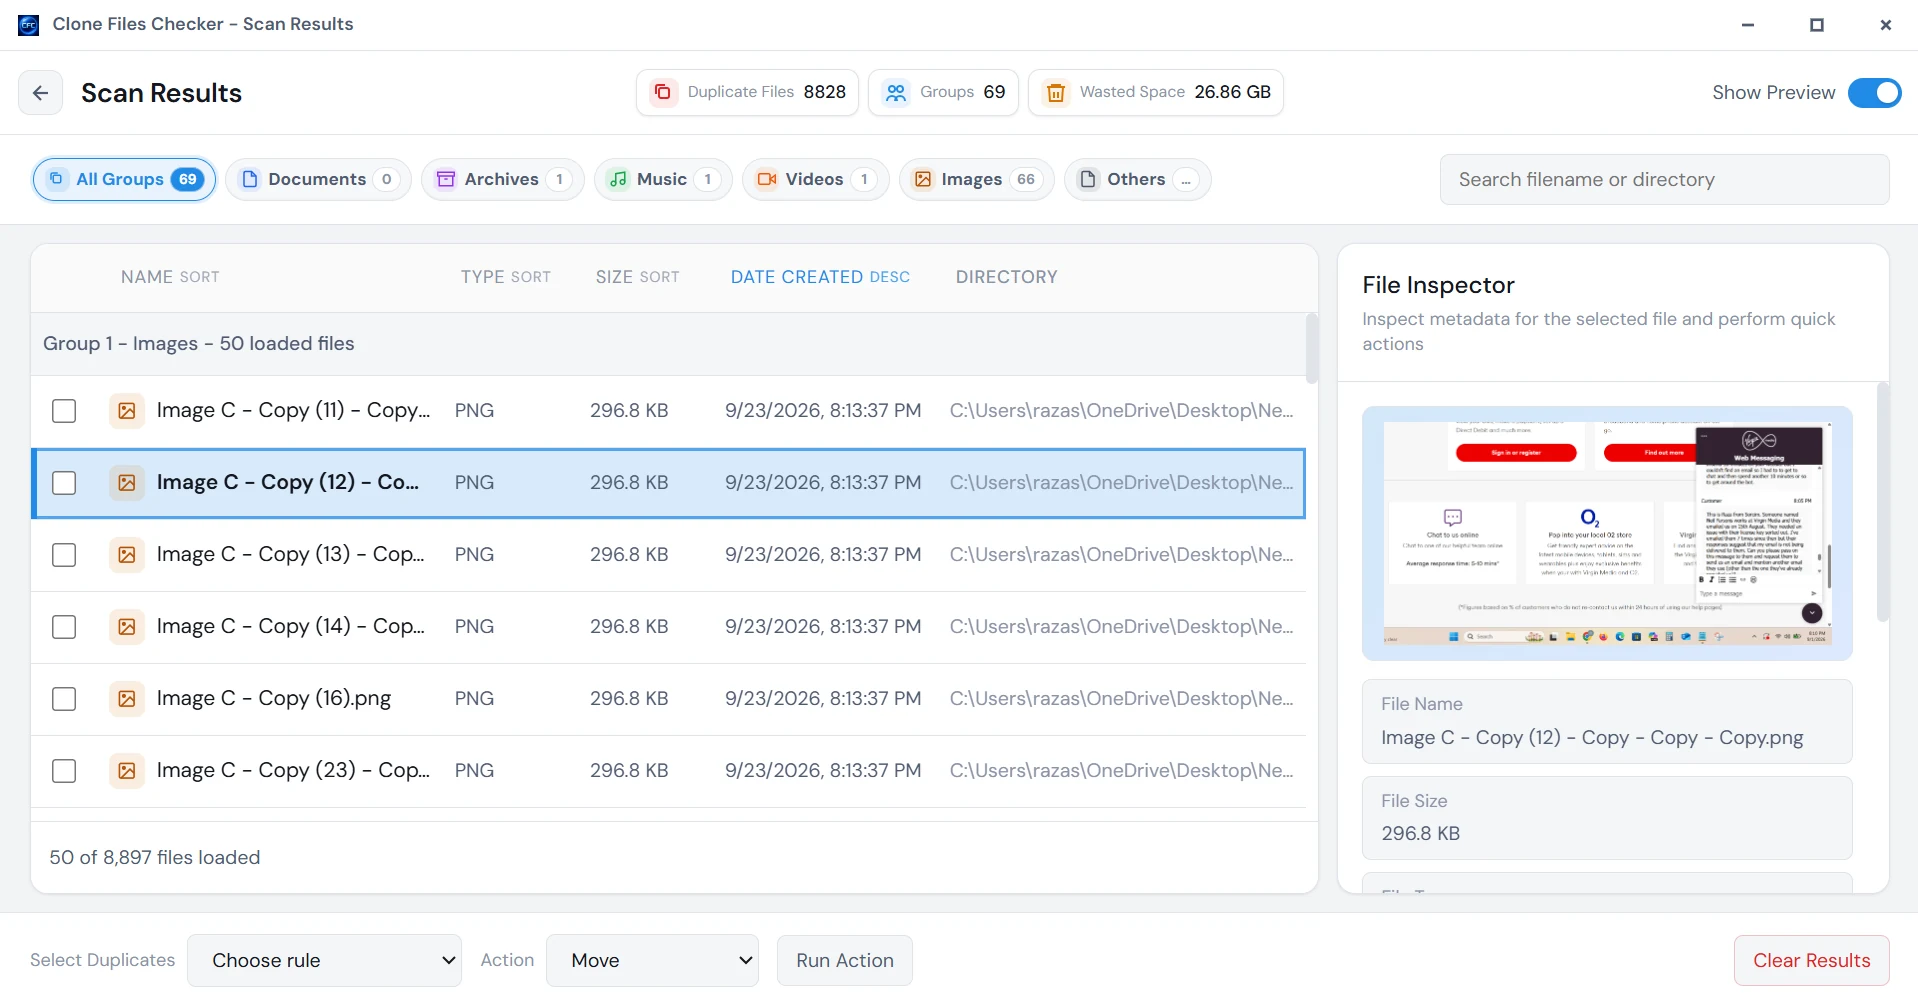
Task: Click the File Inspector scrollbar
Action: (1883, 502)
